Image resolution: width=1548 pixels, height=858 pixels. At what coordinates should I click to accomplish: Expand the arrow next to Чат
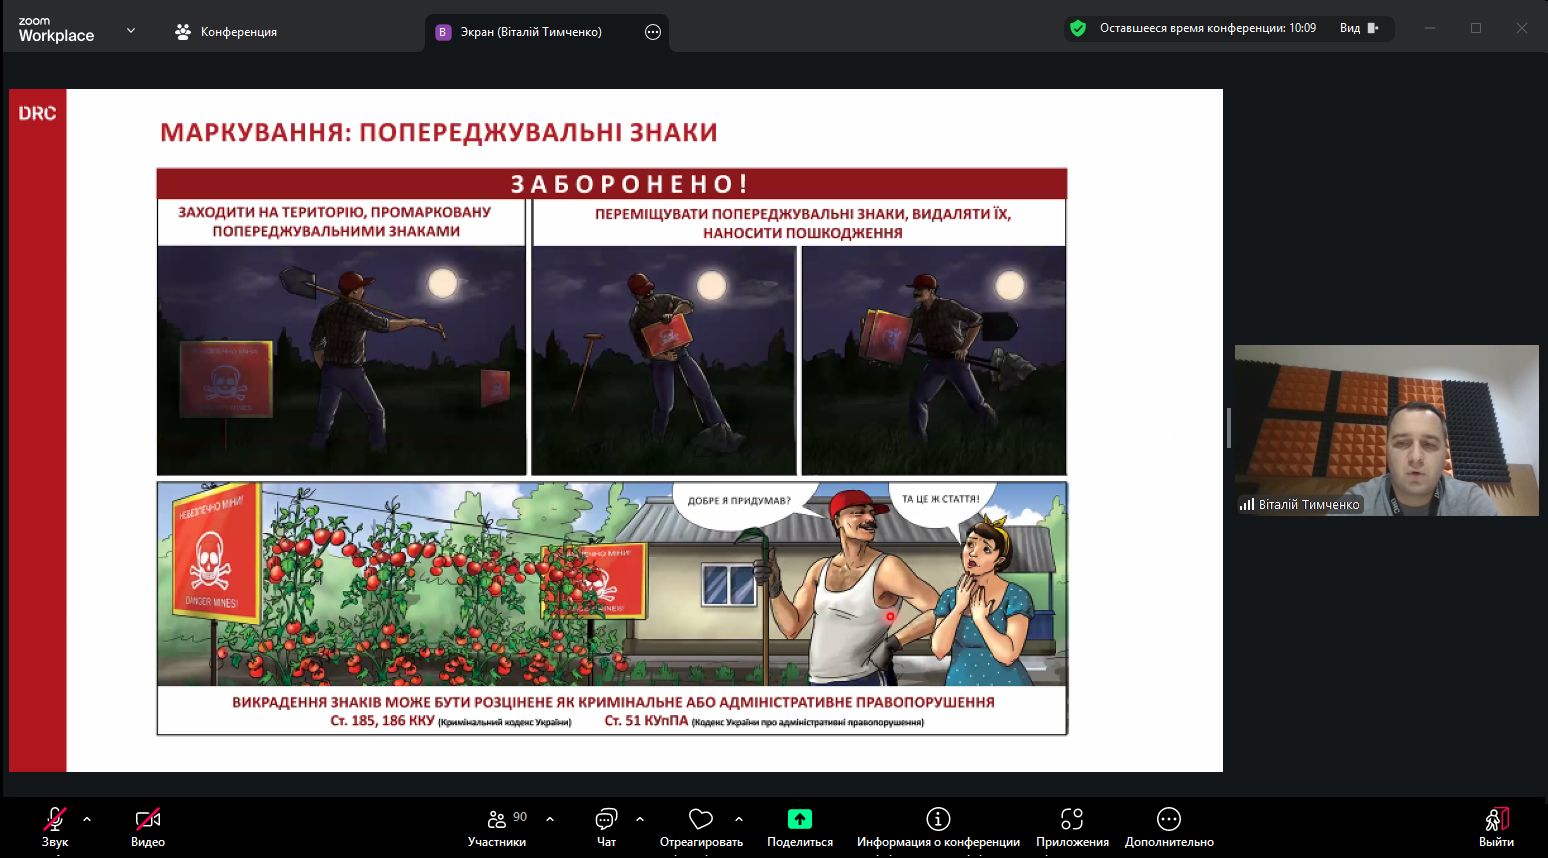(640, 819)
